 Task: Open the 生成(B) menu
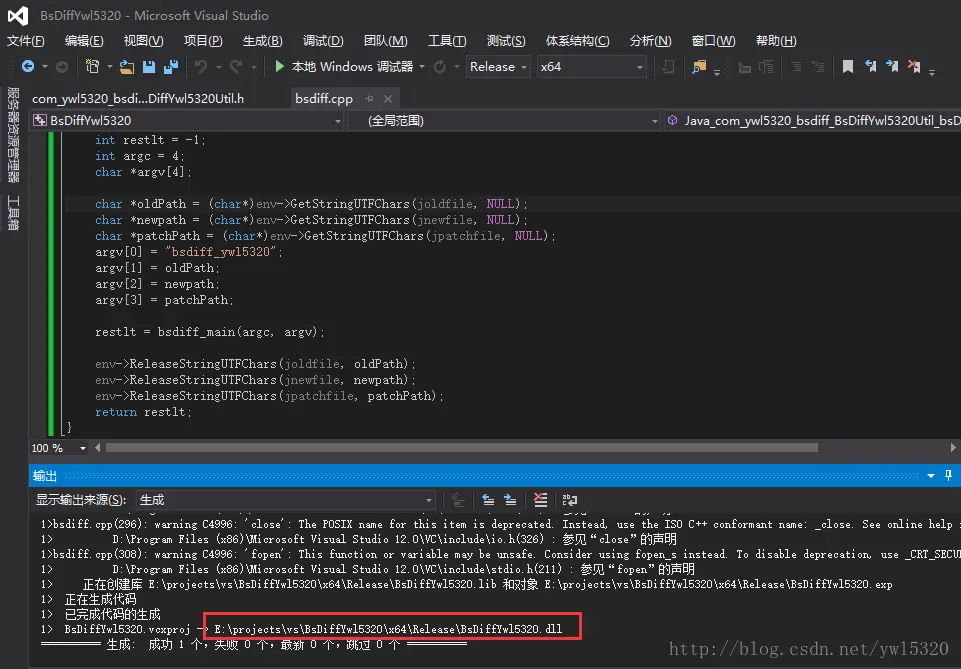point(262,41)
